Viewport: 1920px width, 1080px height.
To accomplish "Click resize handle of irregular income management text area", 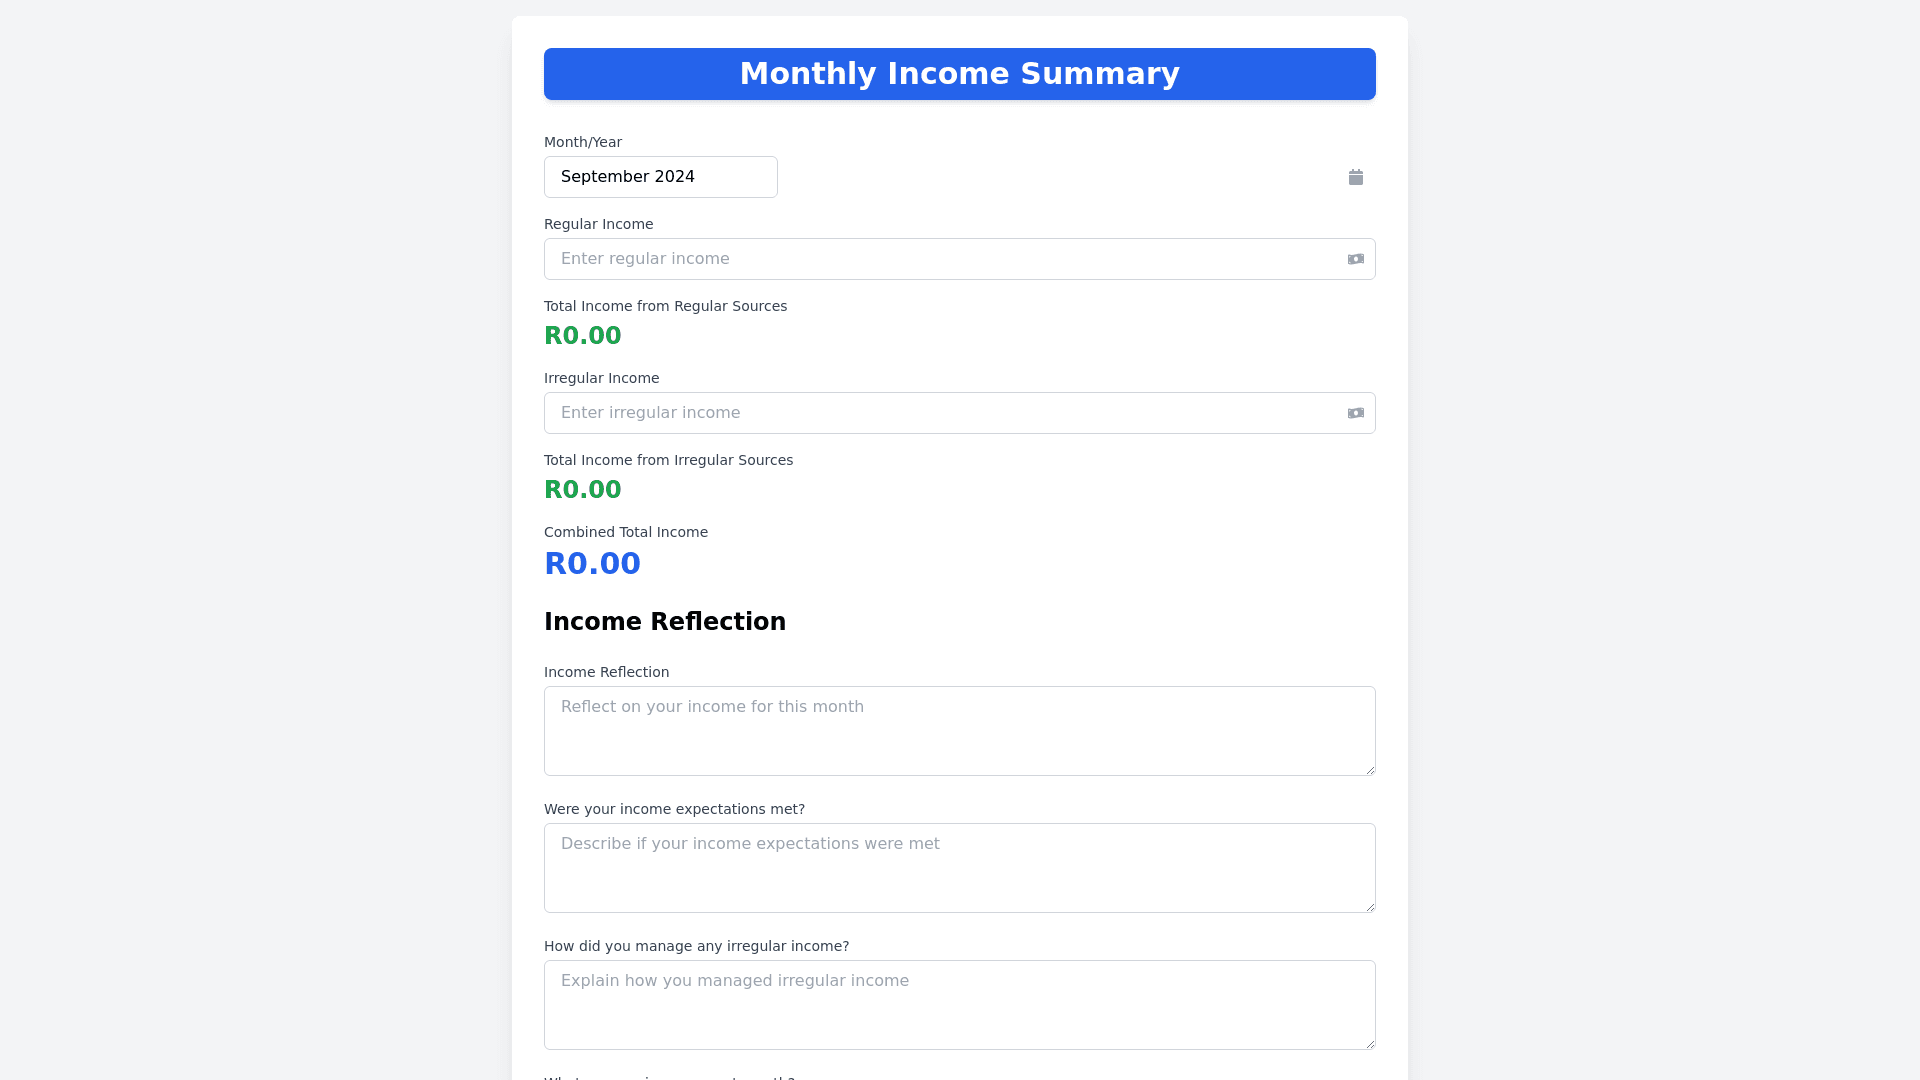I will tap(1370, 1044).
